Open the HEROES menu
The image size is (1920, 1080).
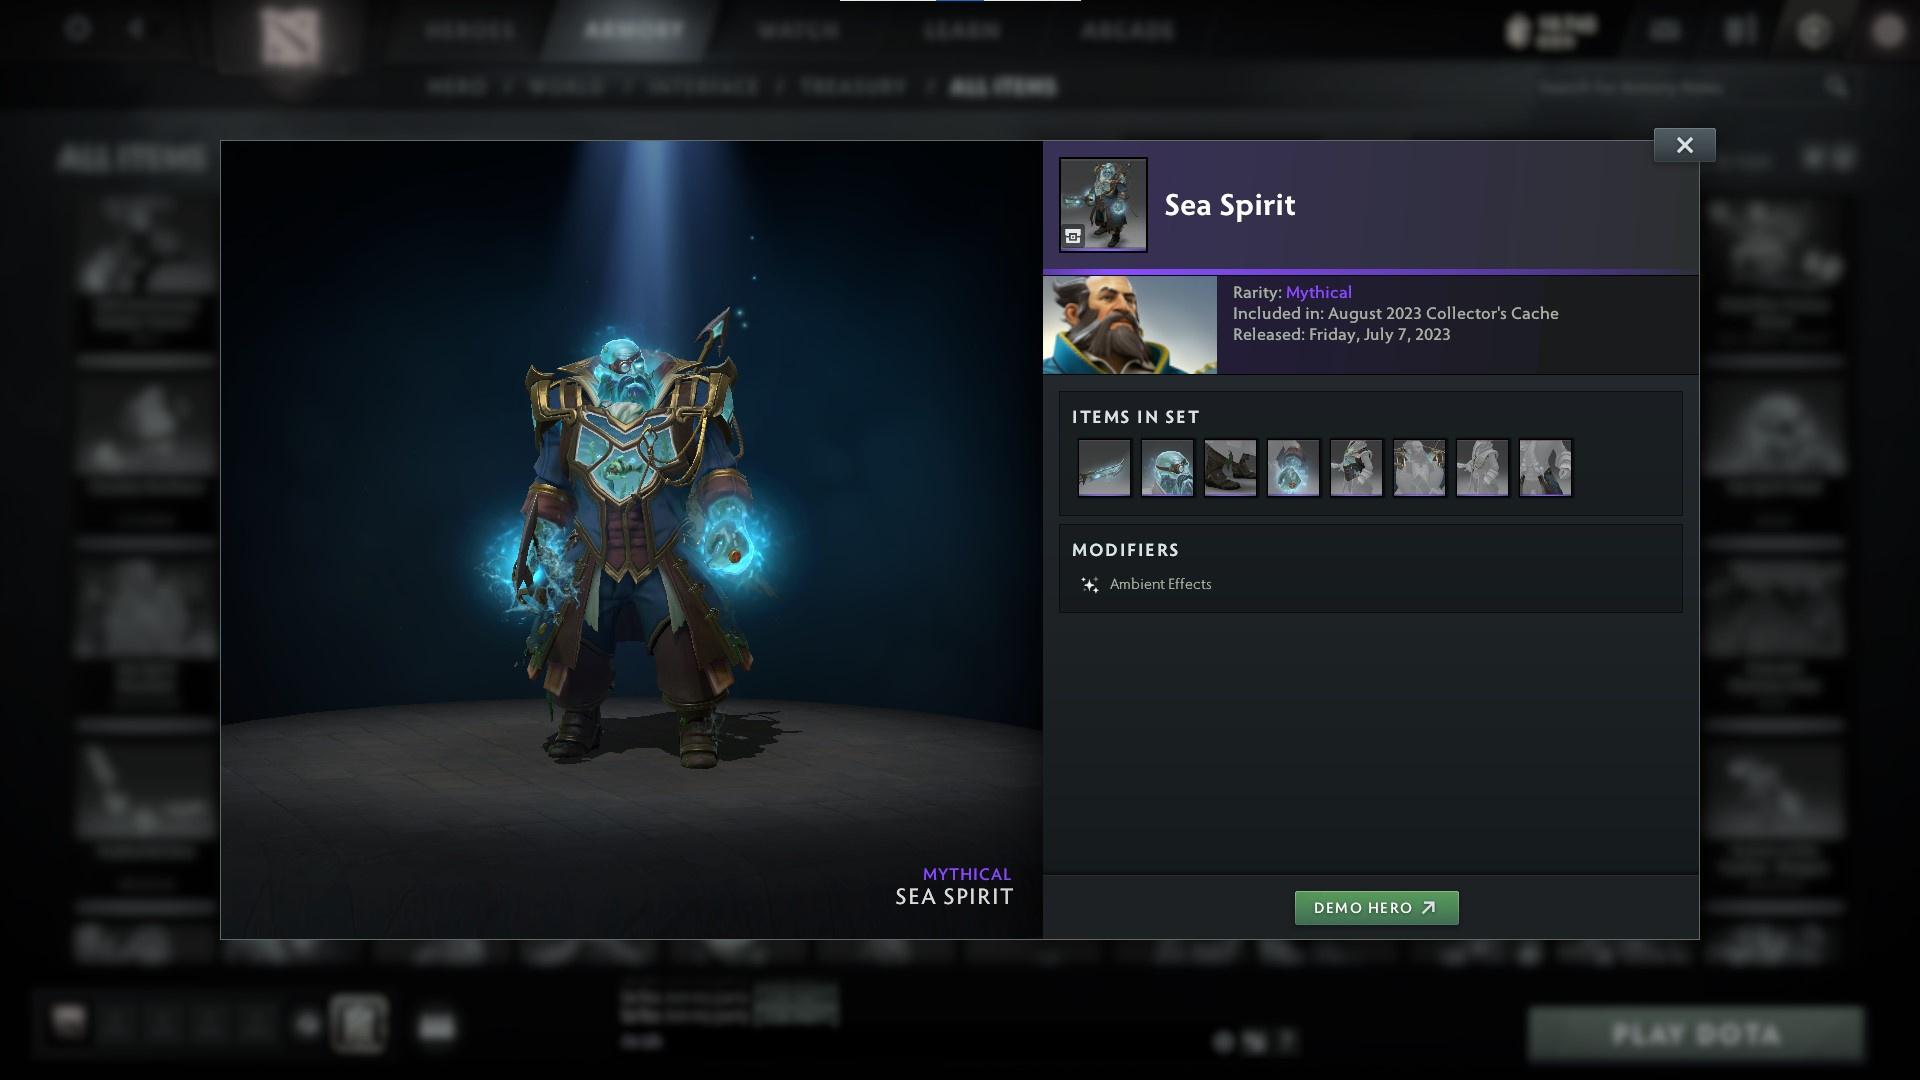[x=470, y=30]
